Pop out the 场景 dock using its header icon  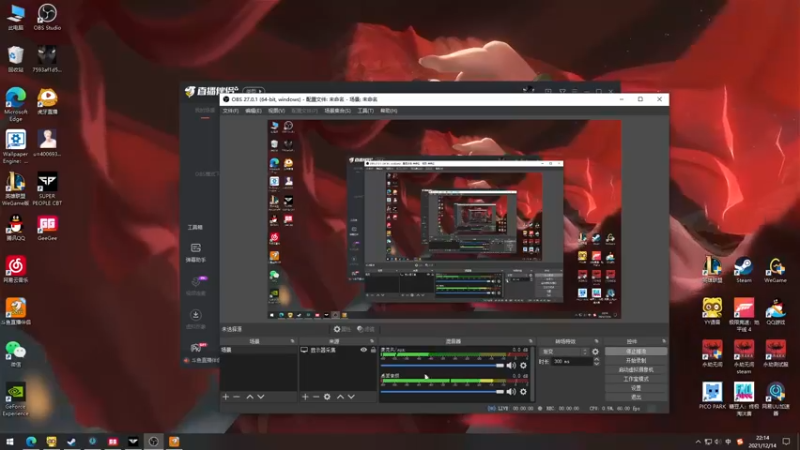(292, 341)
